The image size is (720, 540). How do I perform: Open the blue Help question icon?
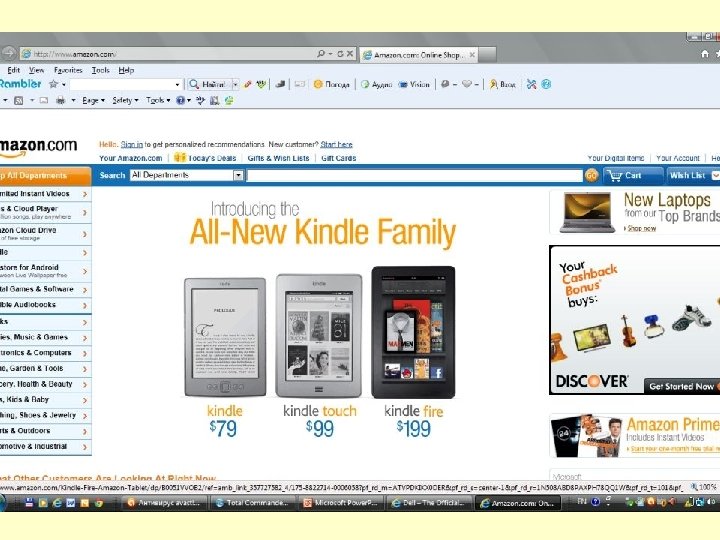[x=180, y=100]
